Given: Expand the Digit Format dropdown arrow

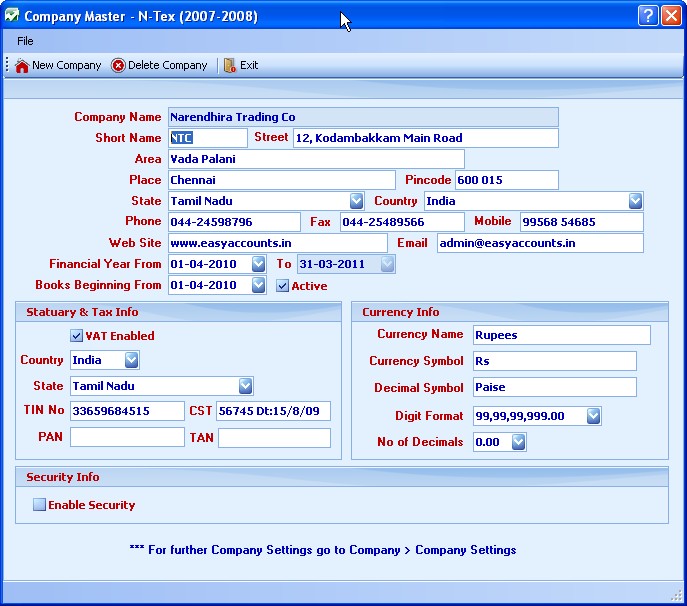Looking at the screenshot, I should (593, 416).
